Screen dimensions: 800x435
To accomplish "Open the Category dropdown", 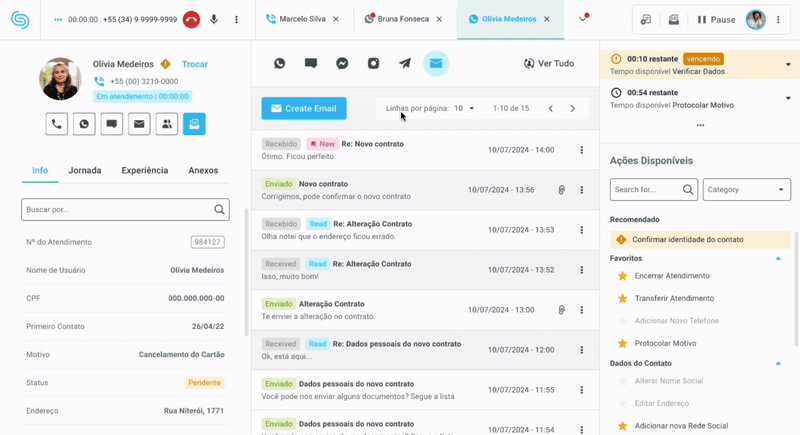I will (746, 189).
